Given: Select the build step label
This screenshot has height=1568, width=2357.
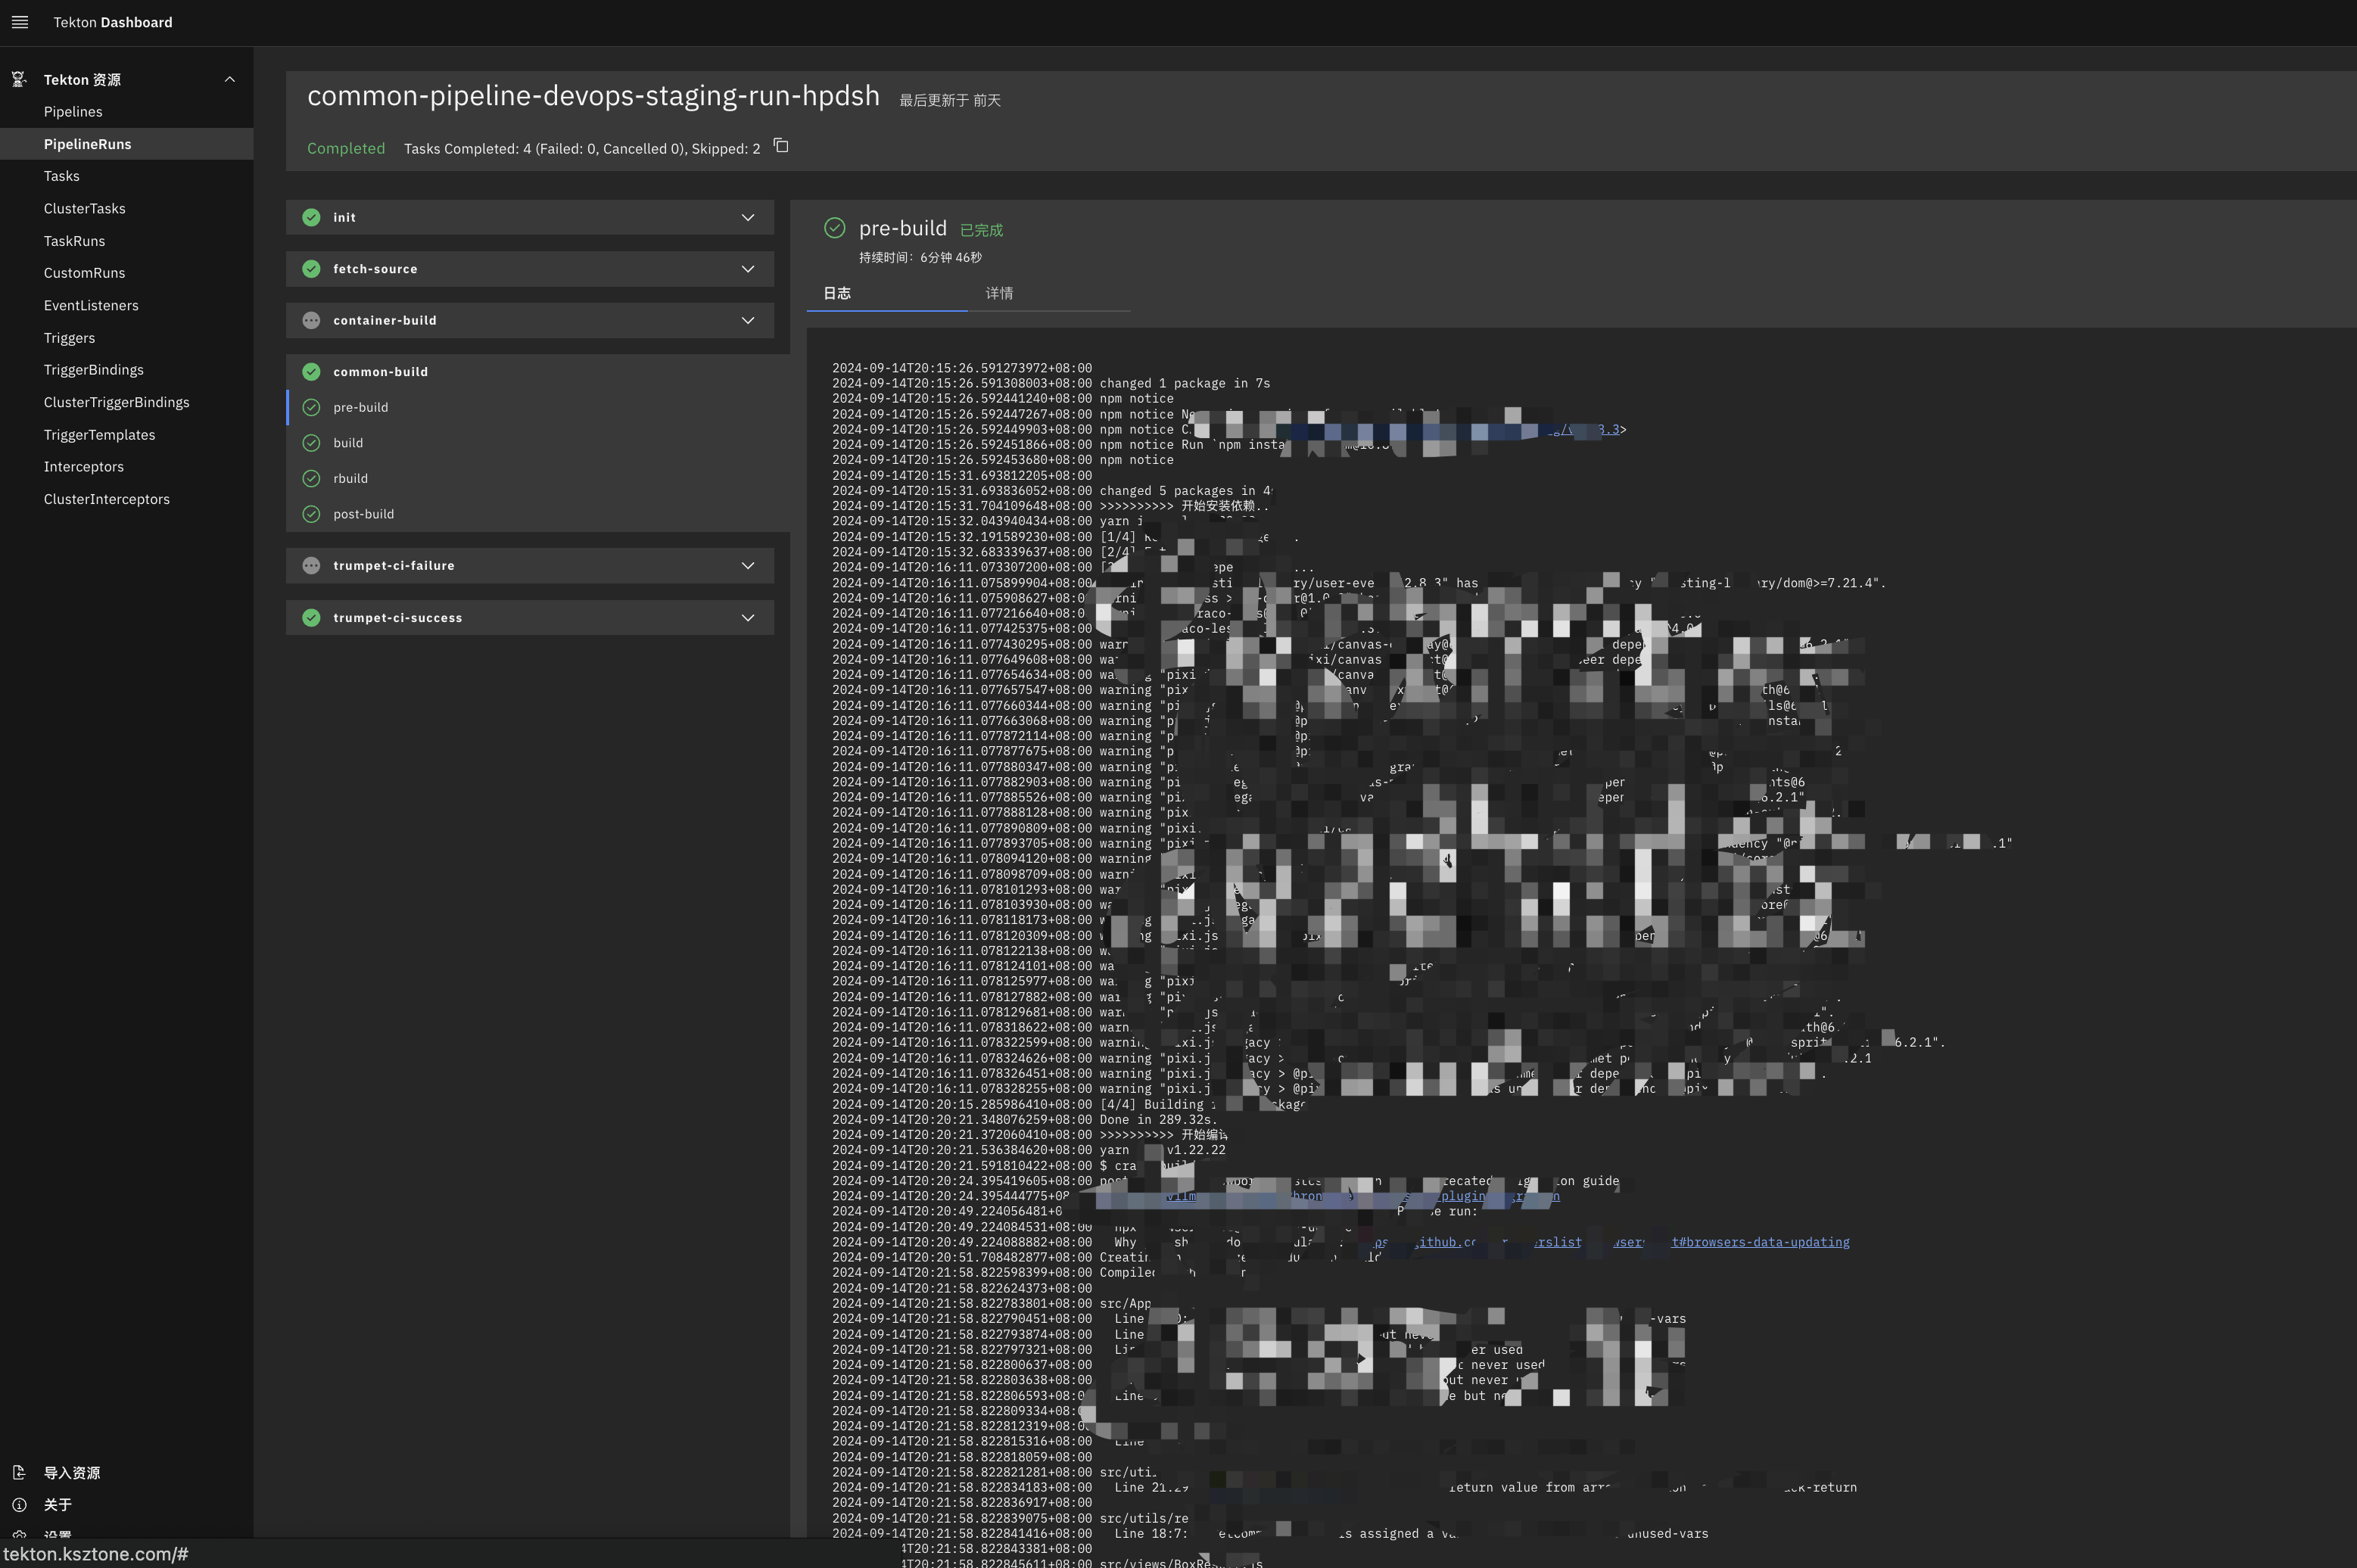Looking at the screenshot, I should [x=348, y=443].
